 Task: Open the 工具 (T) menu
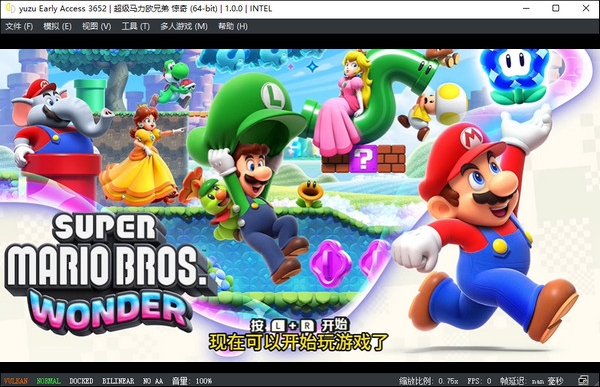pos(135,26)
